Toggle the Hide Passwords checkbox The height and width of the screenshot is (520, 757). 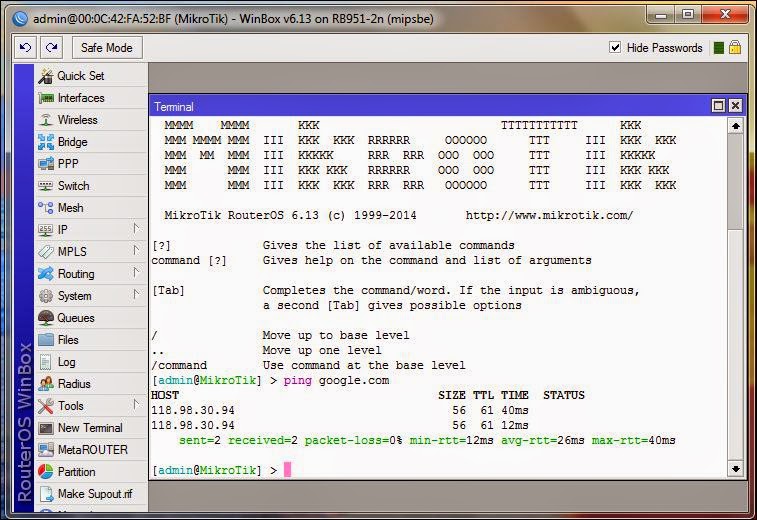coord(615,47)
